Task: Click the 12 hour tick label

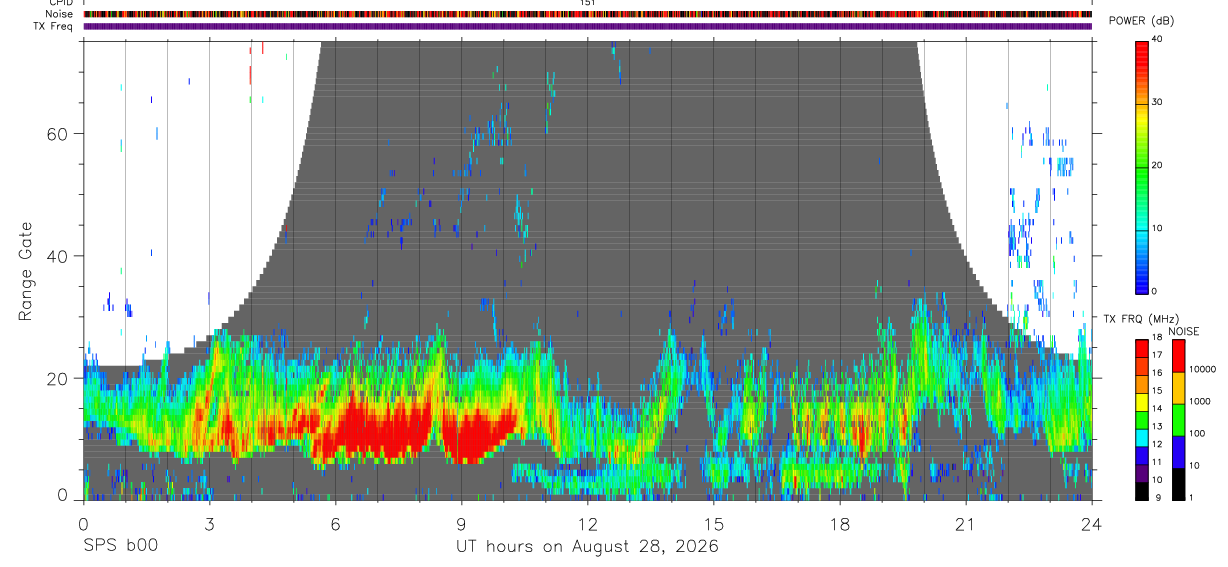Action: click(x=588, y=523)
